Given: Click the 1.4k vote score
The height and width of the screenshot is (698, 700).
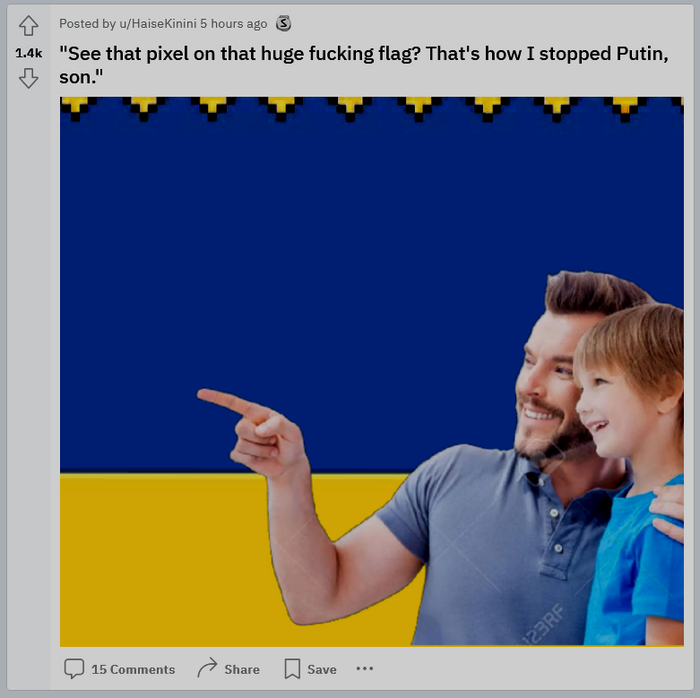Looking at the screenshot, I should tap(28, 52).
